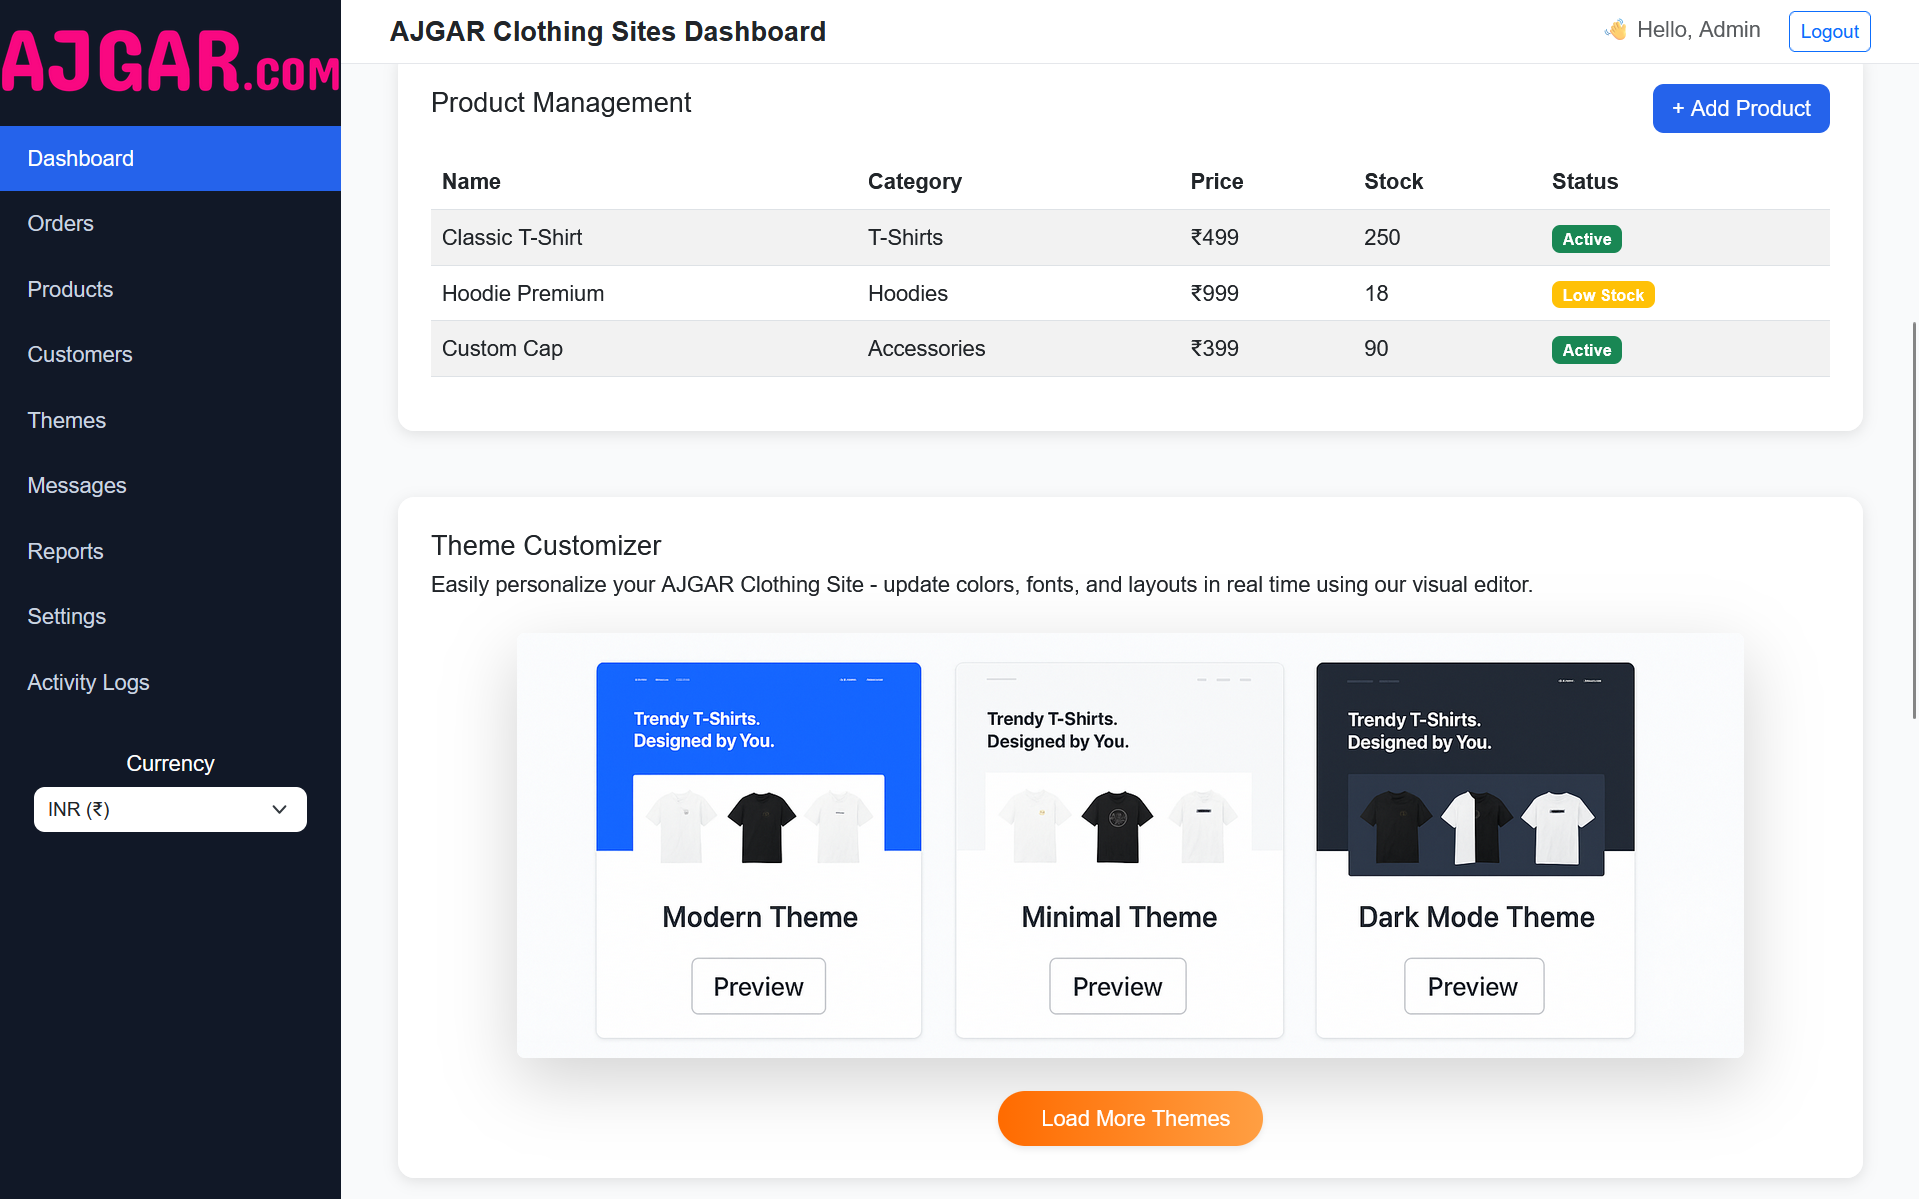The image size is (1919, 1199).
Task: Select Customers in the sidebar
Action: tap(80, 355)
